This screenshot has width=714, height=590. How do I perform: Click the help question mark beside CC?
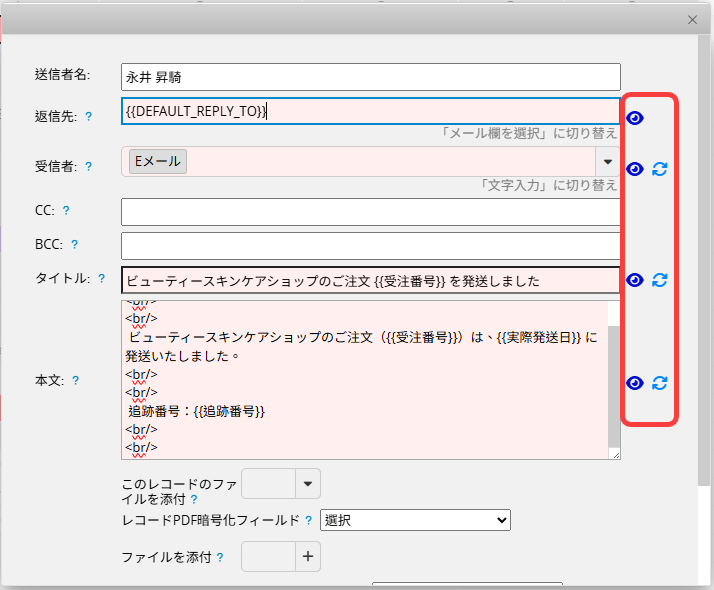(x=66, y=210)
